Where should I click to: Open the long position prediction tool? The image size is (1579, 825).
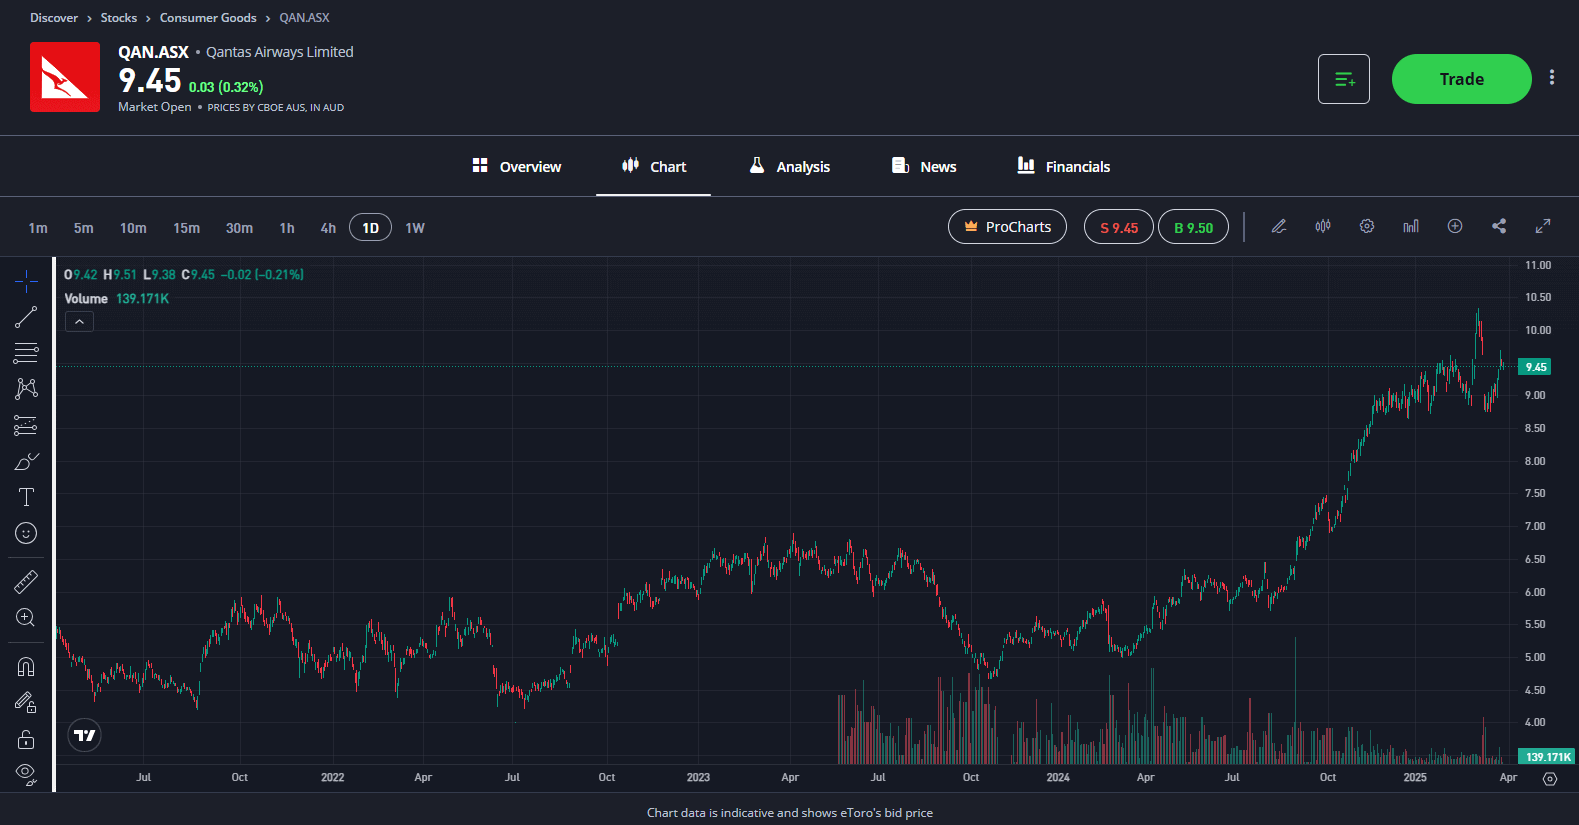tap(26, 425)
